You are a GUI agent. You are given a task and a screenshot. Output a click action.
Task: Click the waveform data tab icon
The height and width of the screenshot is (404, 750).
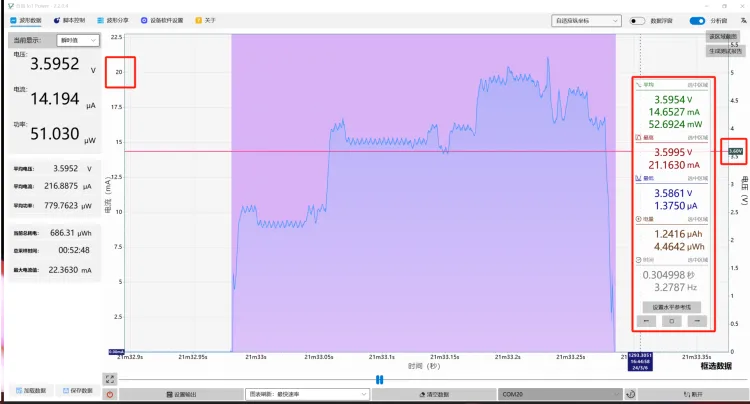point(13,21)
